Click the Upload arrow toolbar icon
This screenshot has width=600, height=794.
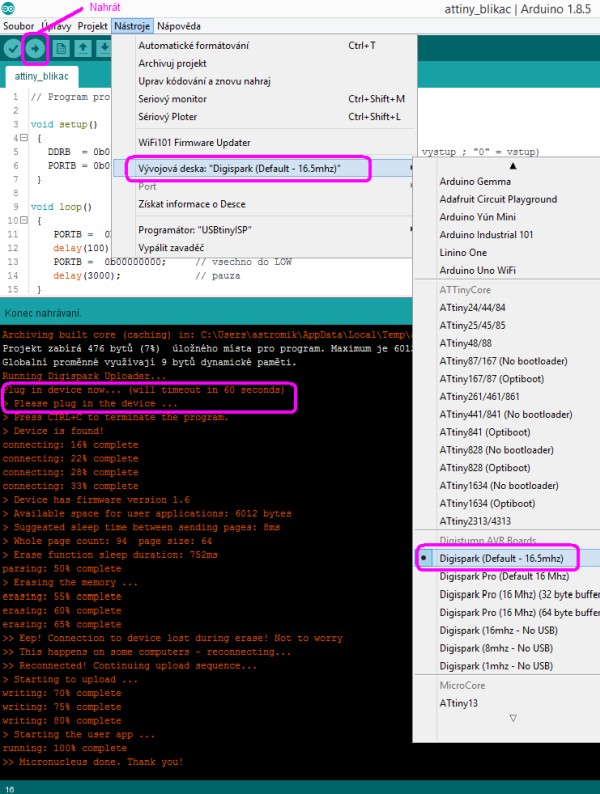pos(35,49)
